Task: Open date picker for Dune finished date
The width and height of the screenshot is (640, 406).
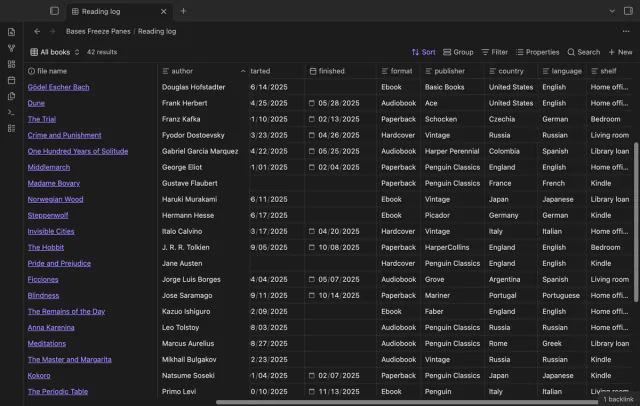Action: click(x=312, y=103)
